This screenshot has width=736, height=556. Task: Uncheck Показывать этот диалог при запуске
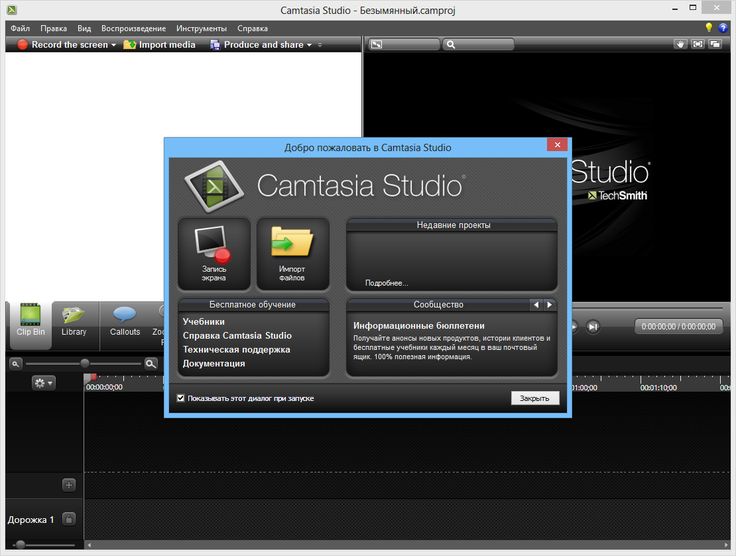(181, 398)
